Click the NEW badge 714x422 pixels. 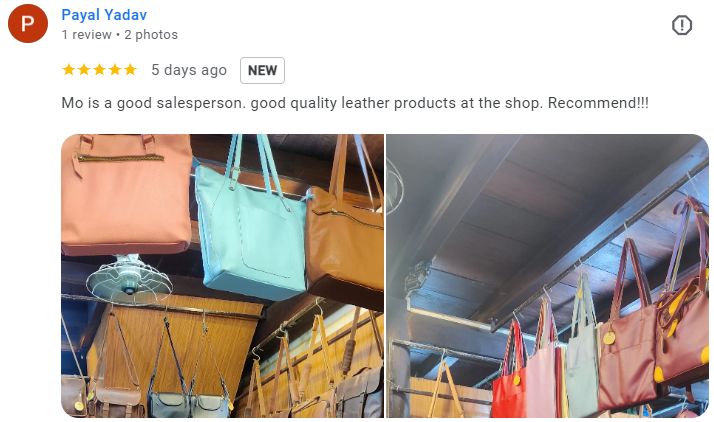point(262,71)
